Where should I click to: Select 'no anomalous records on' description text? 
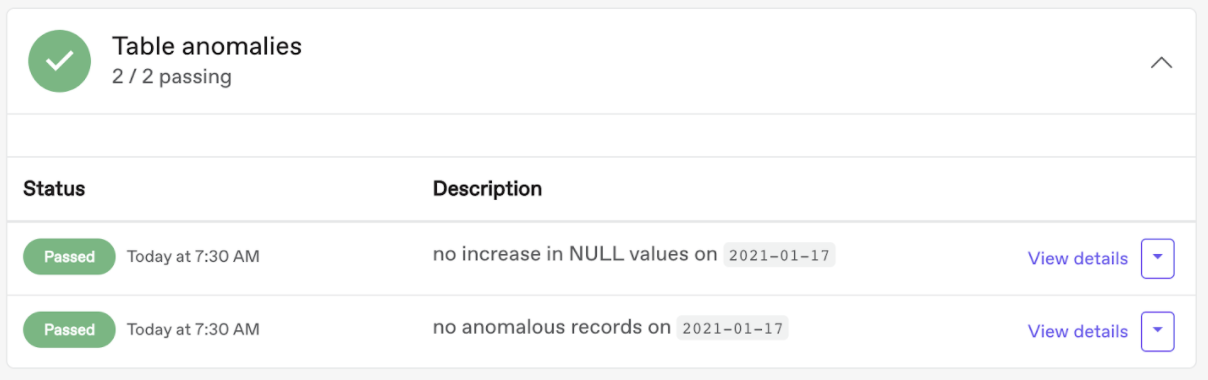[x=551, y=327]
